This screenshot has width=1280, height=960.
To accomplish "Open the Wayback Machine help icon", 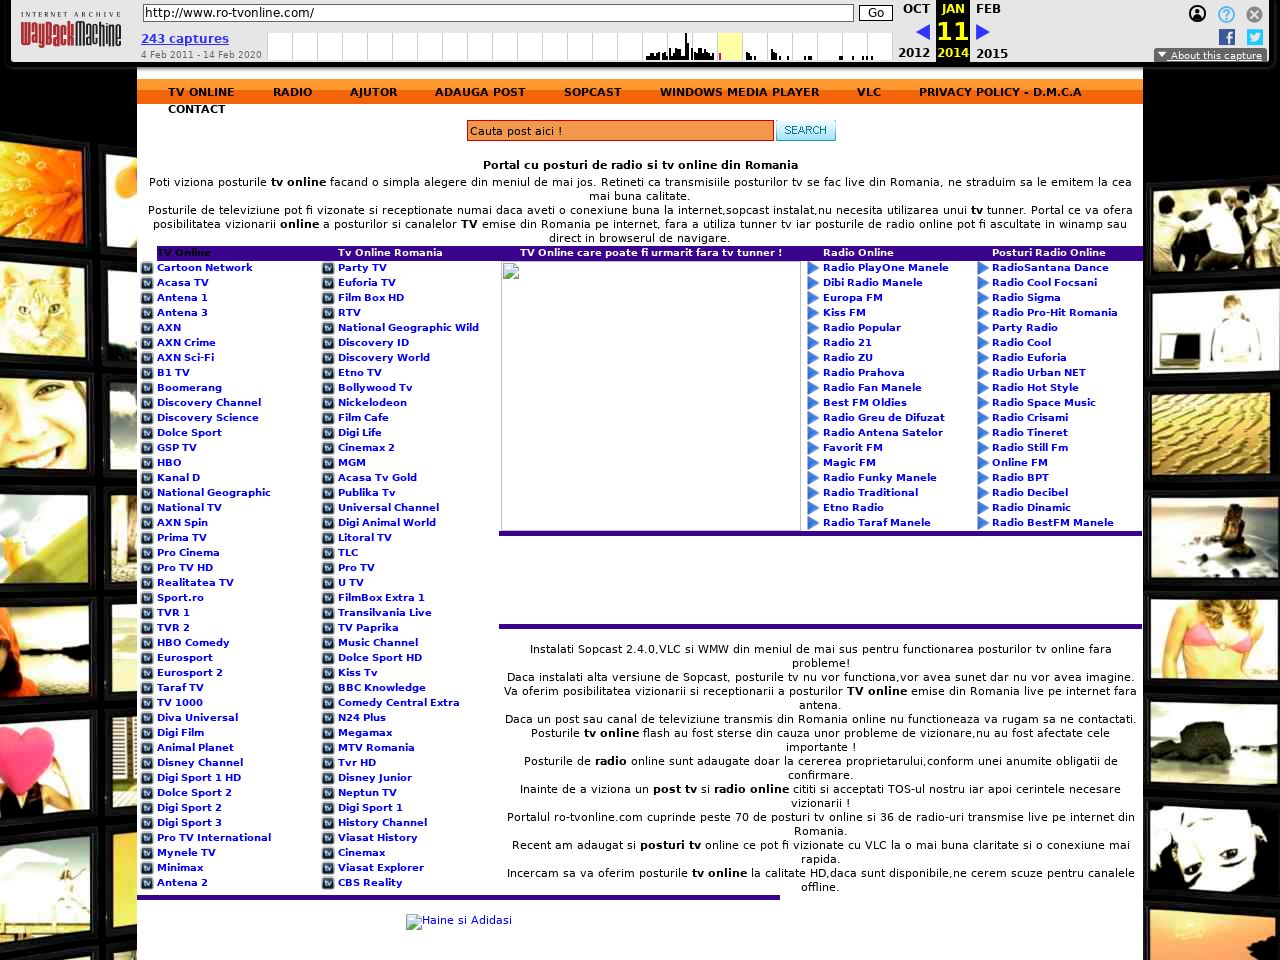I will click(x=1226, y=14).
